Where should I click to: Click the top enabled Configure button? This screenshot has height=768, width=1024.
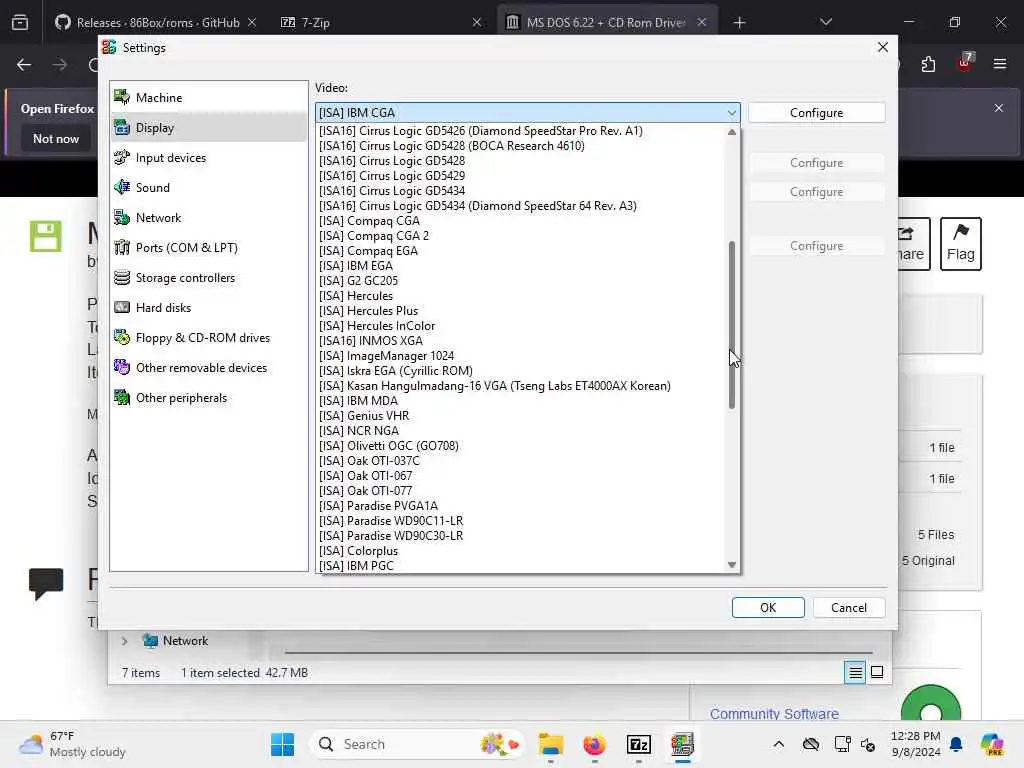pyautogui.click(x=816, y=112)
